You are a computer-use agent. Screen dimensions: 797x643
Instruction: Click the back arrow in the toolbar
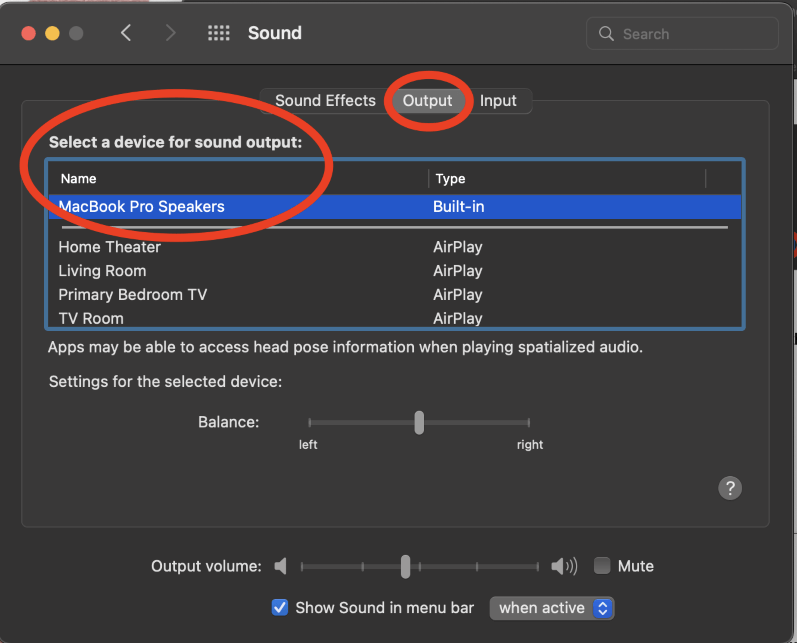[x=126, y=33]
